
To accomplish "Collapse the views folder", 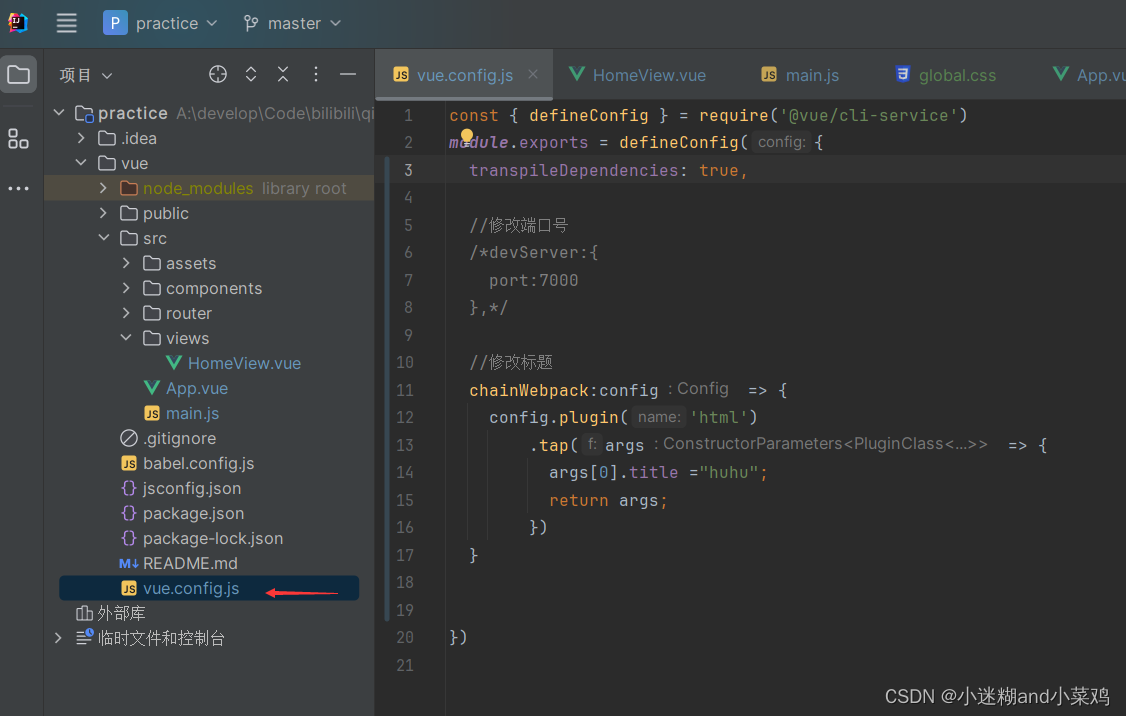I will [126, 338].
